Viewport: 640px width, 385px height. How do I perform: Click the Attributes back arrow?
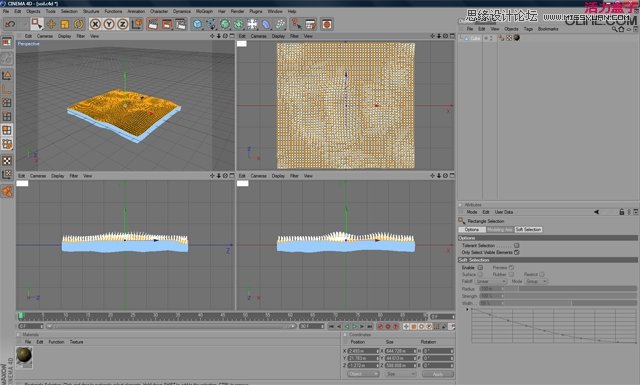(x=596, y=212)
